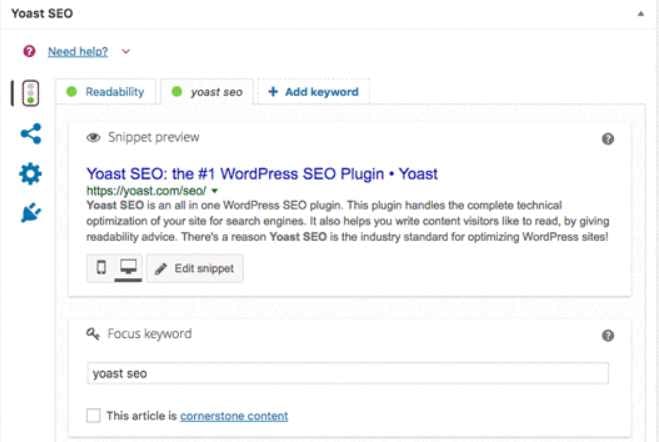Click the green dot on yoast seo tab
The height and width of the screenshot is (442, 659).
coord(177,92)
